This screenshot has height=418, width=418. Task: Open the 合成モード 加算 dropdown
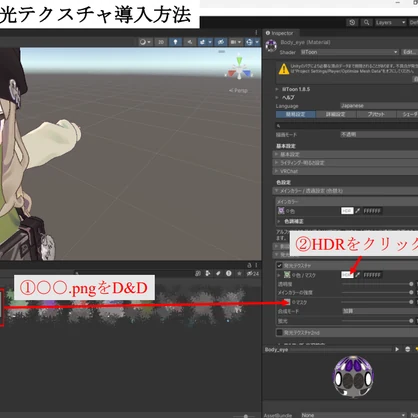pyautogui.click(x=380, y=311)
